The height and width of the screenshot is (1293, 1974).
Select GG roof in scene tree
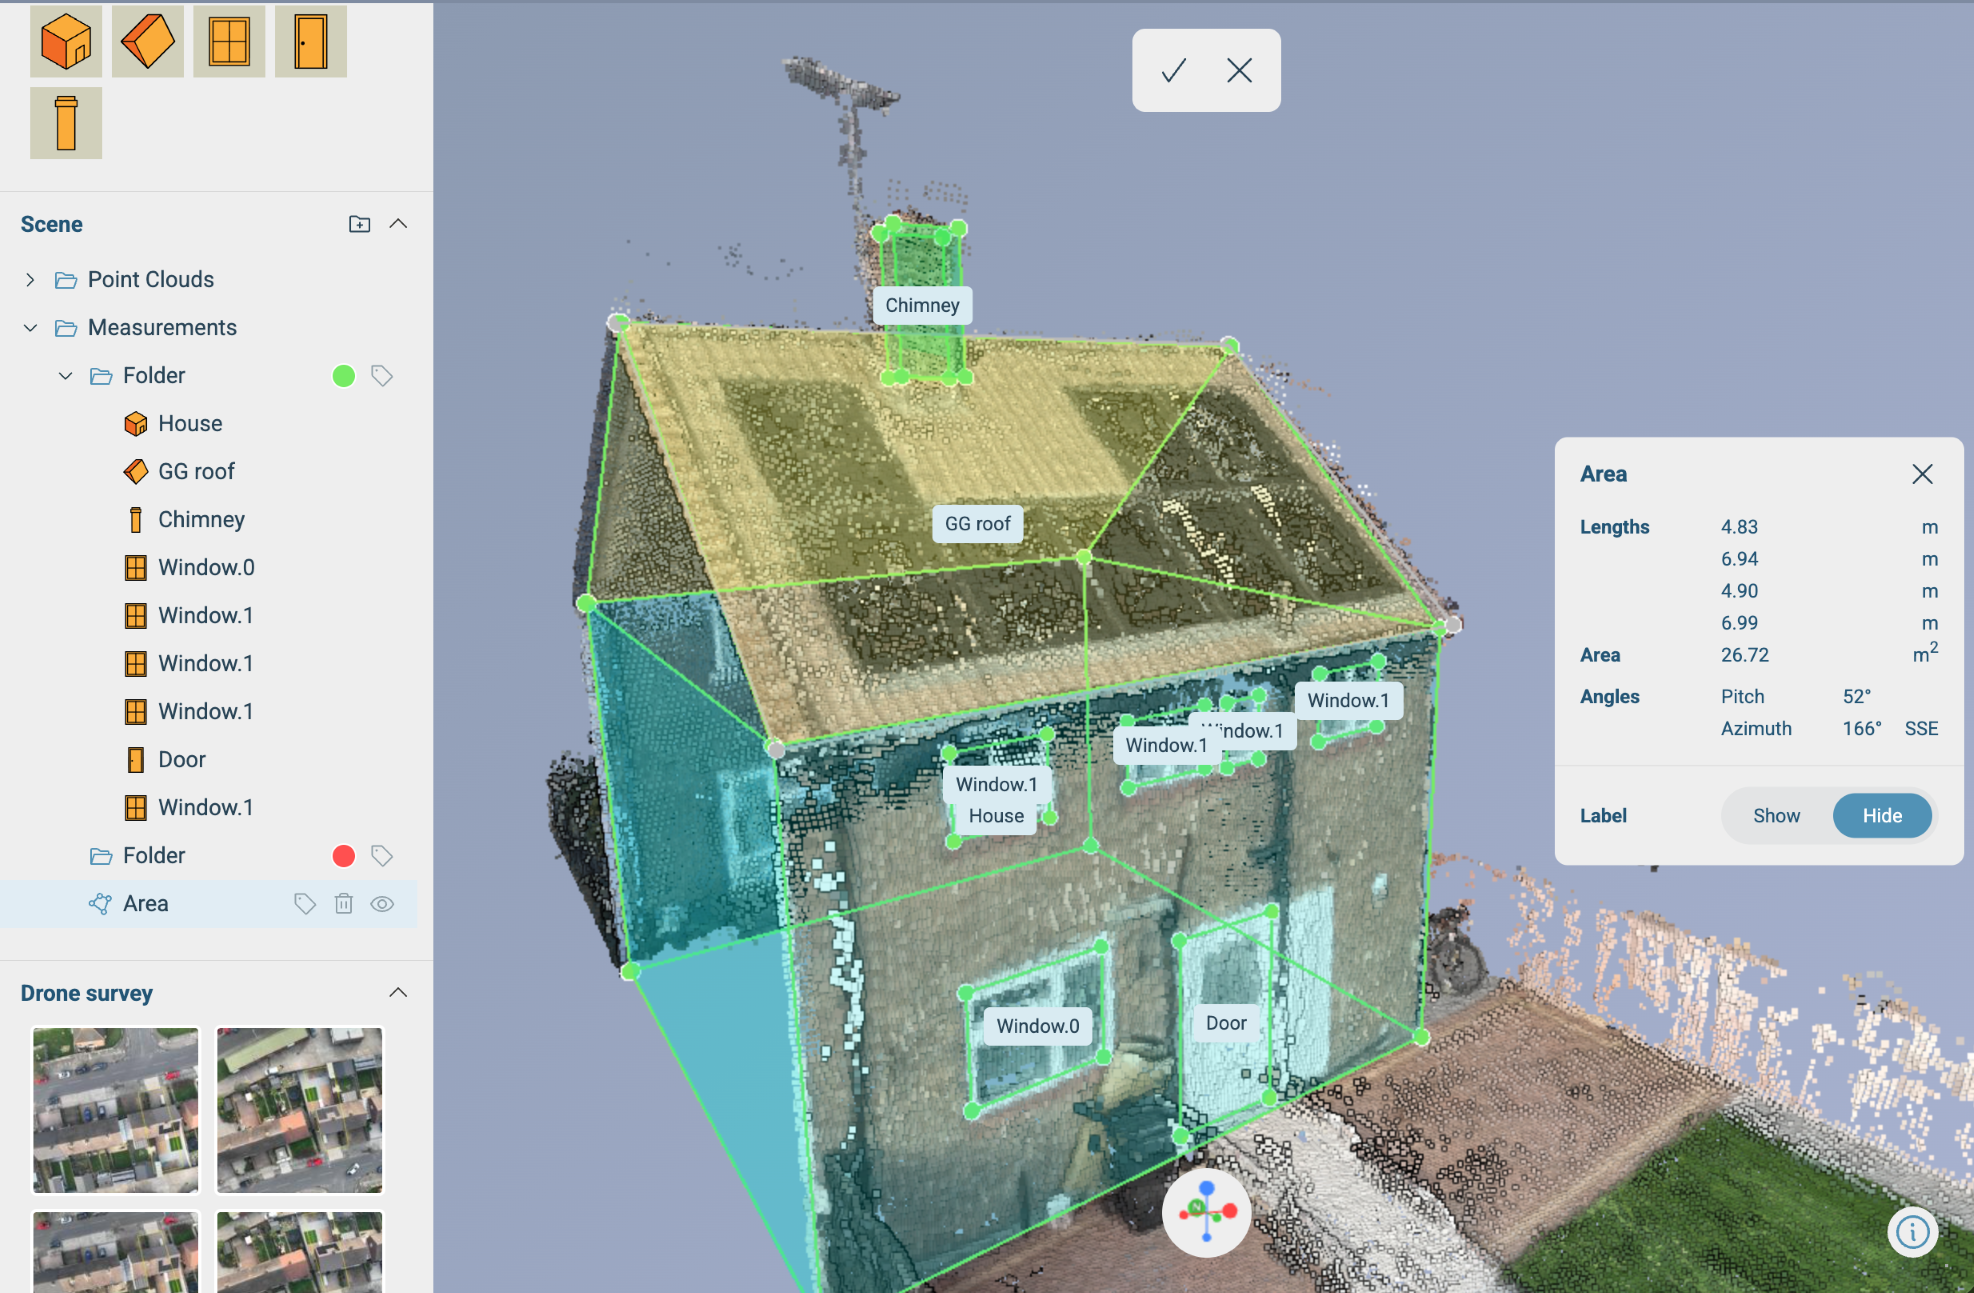tap(196, 472)
